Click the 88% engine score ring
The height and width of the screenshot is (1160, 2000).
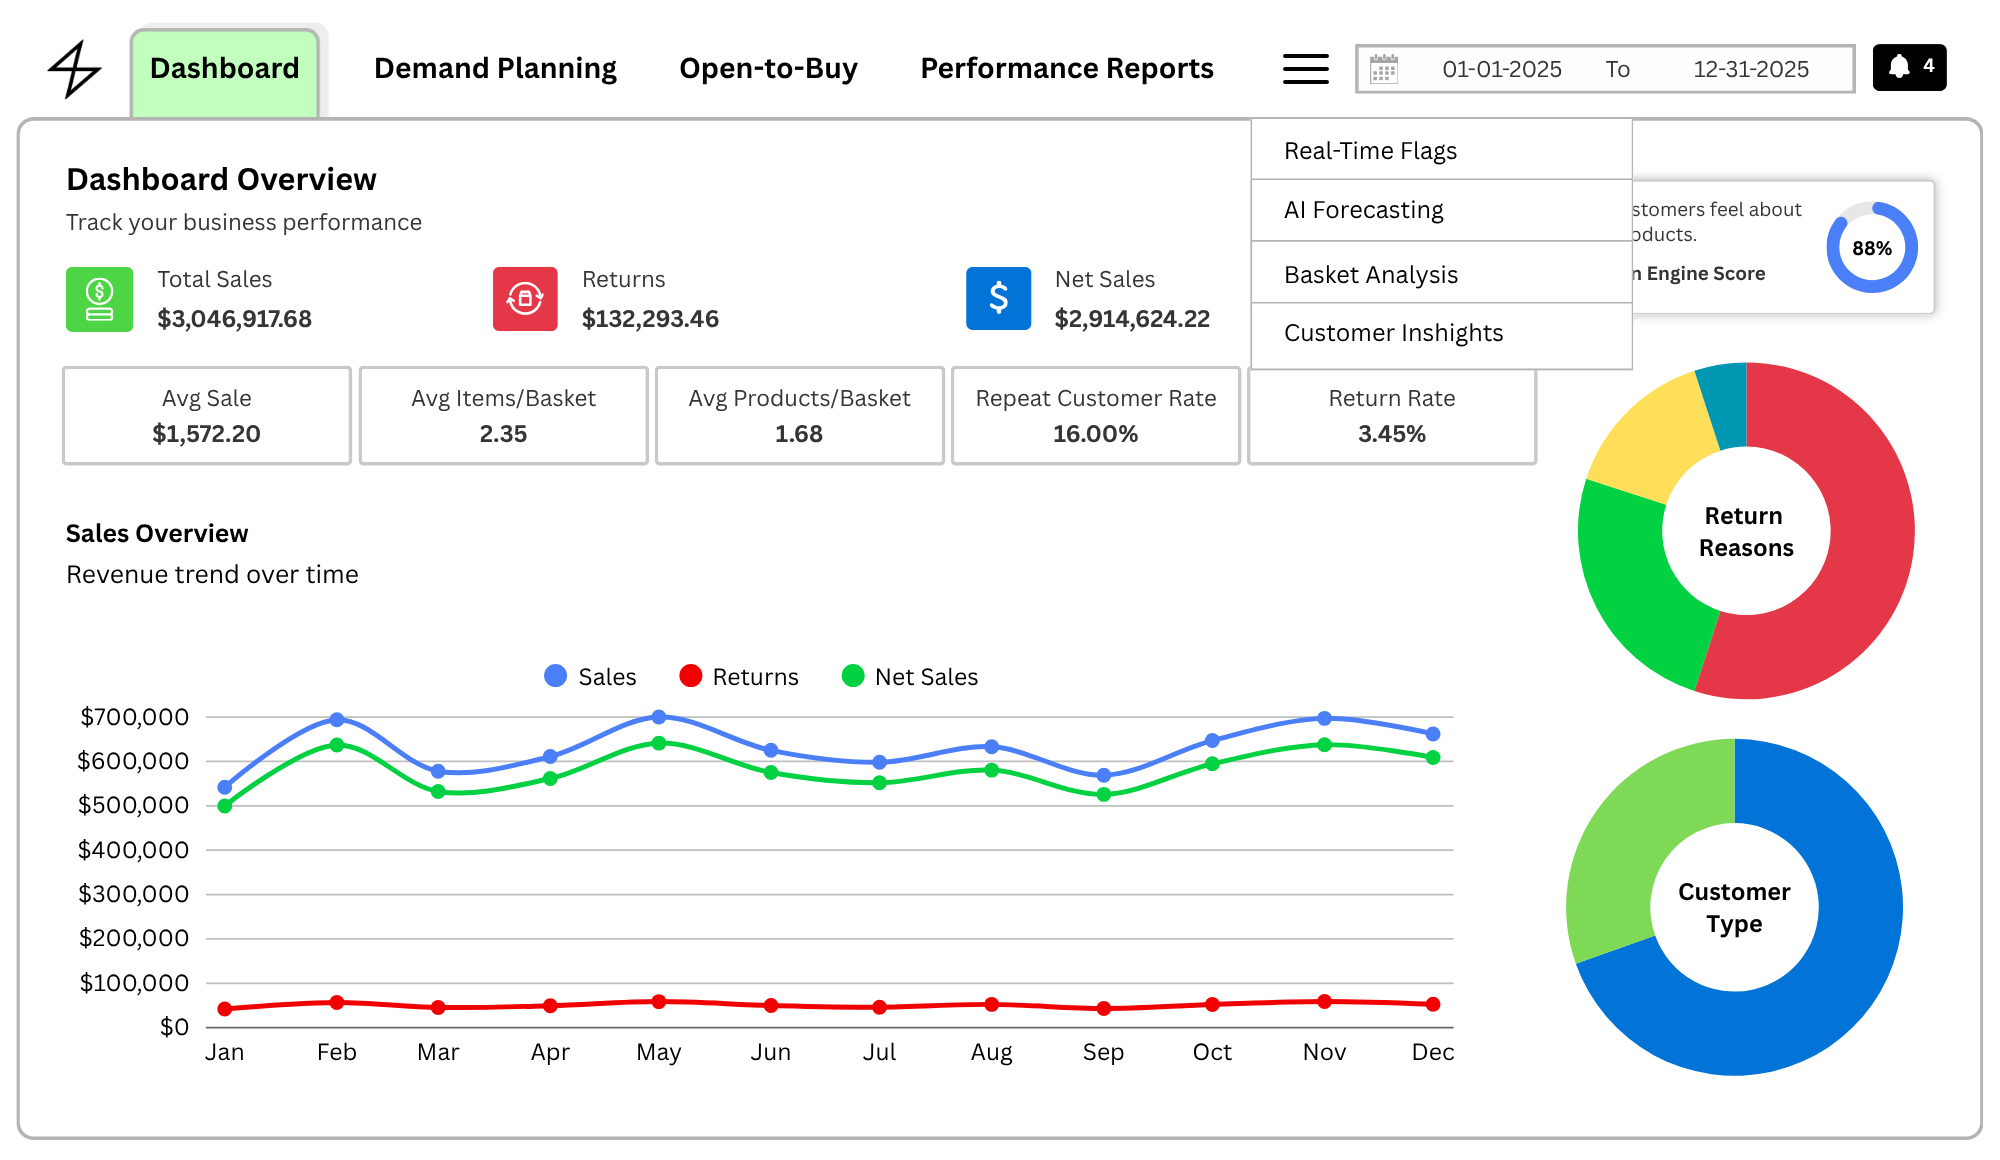(1872, 248)
